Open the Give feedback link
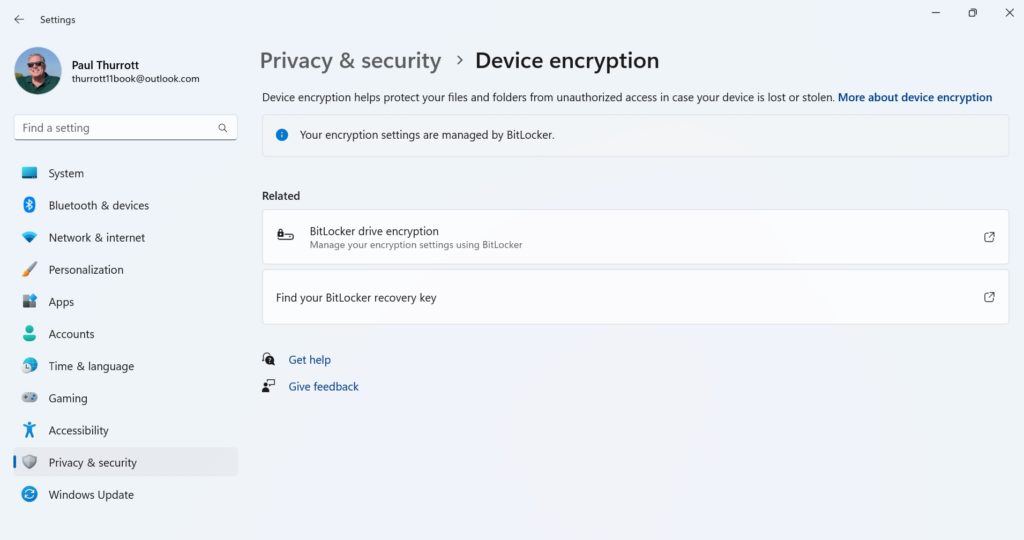 click(x=323, y=387)
